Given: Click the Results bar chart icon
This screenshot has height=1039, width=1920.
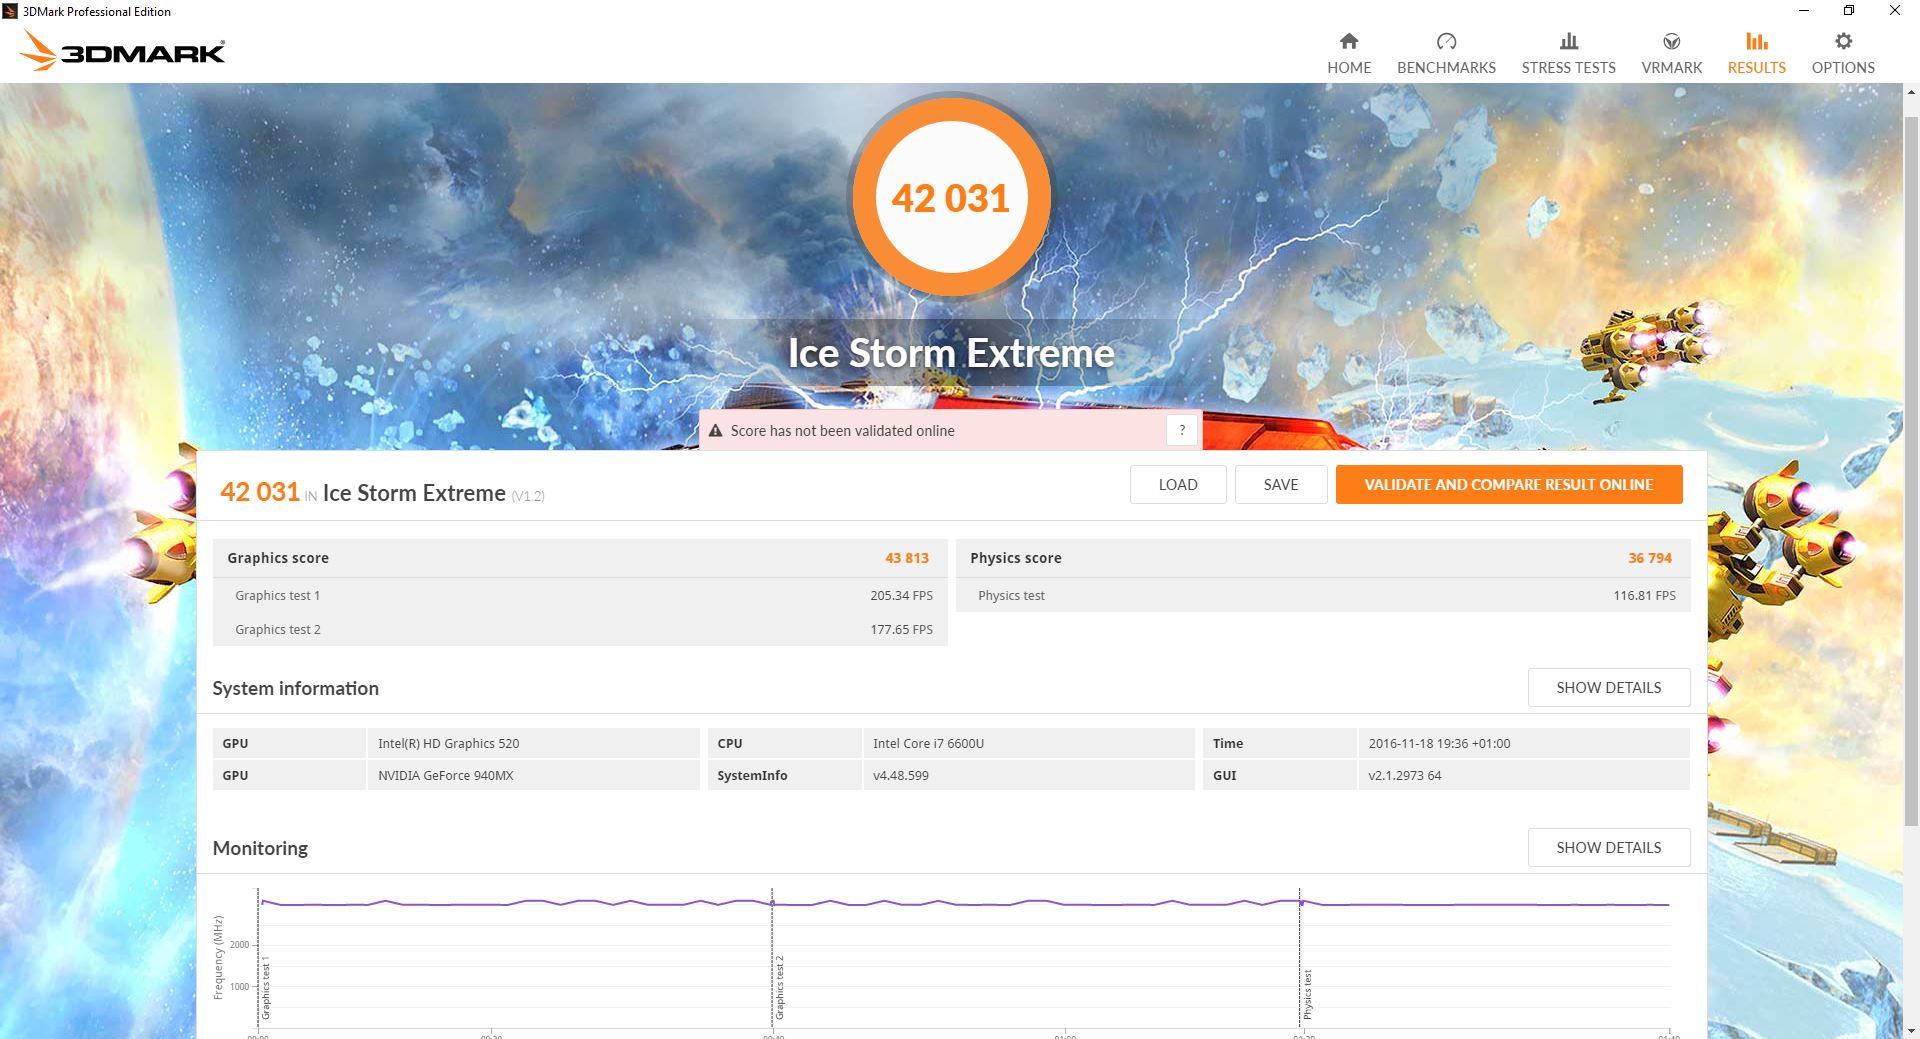Looking at the screenshot, I should tap(1756, 41).
